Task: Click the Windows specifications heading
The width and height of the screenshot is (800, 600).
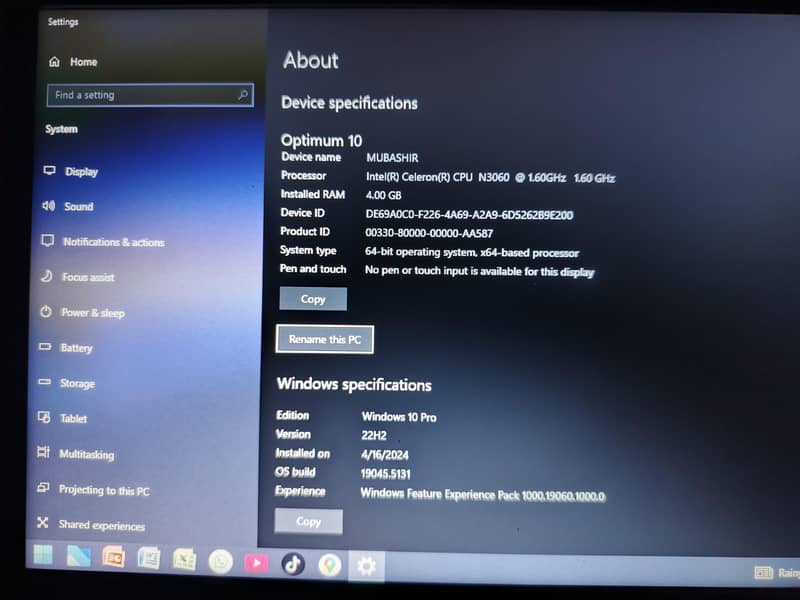Action: pyautogui.click(x=354, y=384)
